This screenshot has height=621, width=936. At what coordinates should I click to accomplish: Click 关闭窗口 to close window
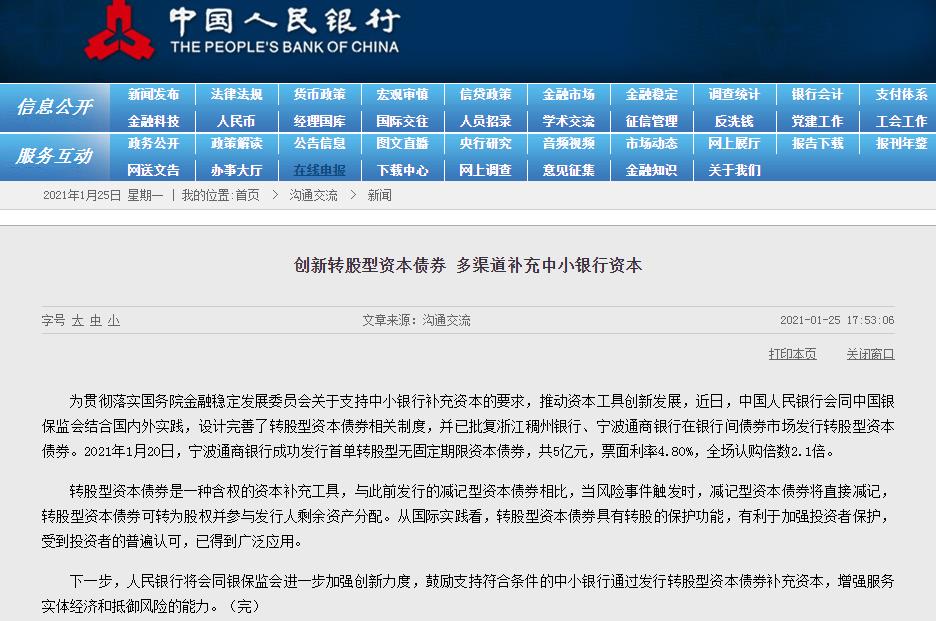pos(870,354)
